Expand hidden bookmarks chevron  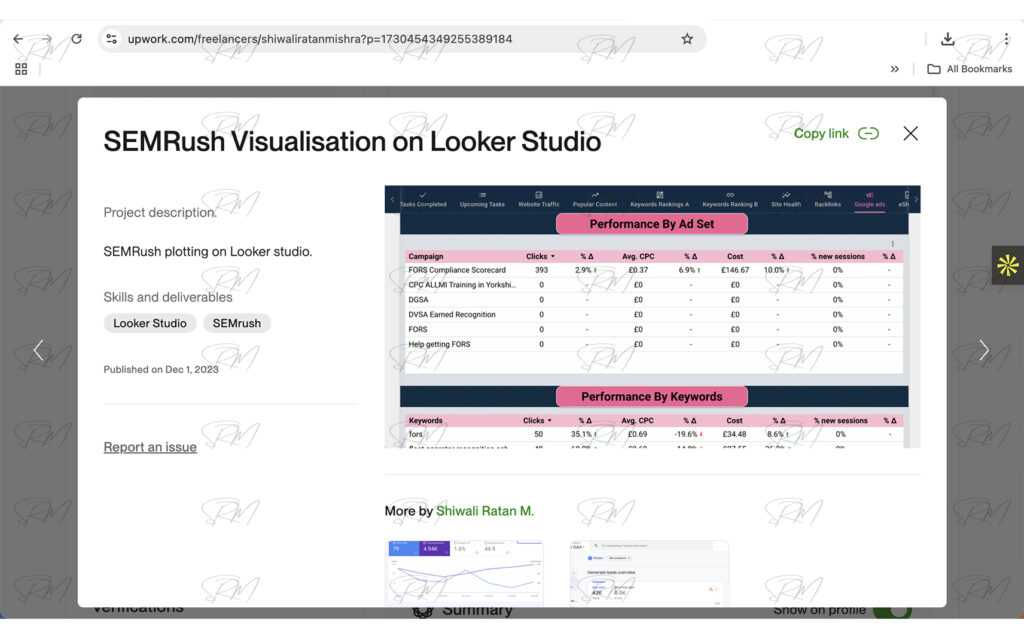(x=895, y=69)
